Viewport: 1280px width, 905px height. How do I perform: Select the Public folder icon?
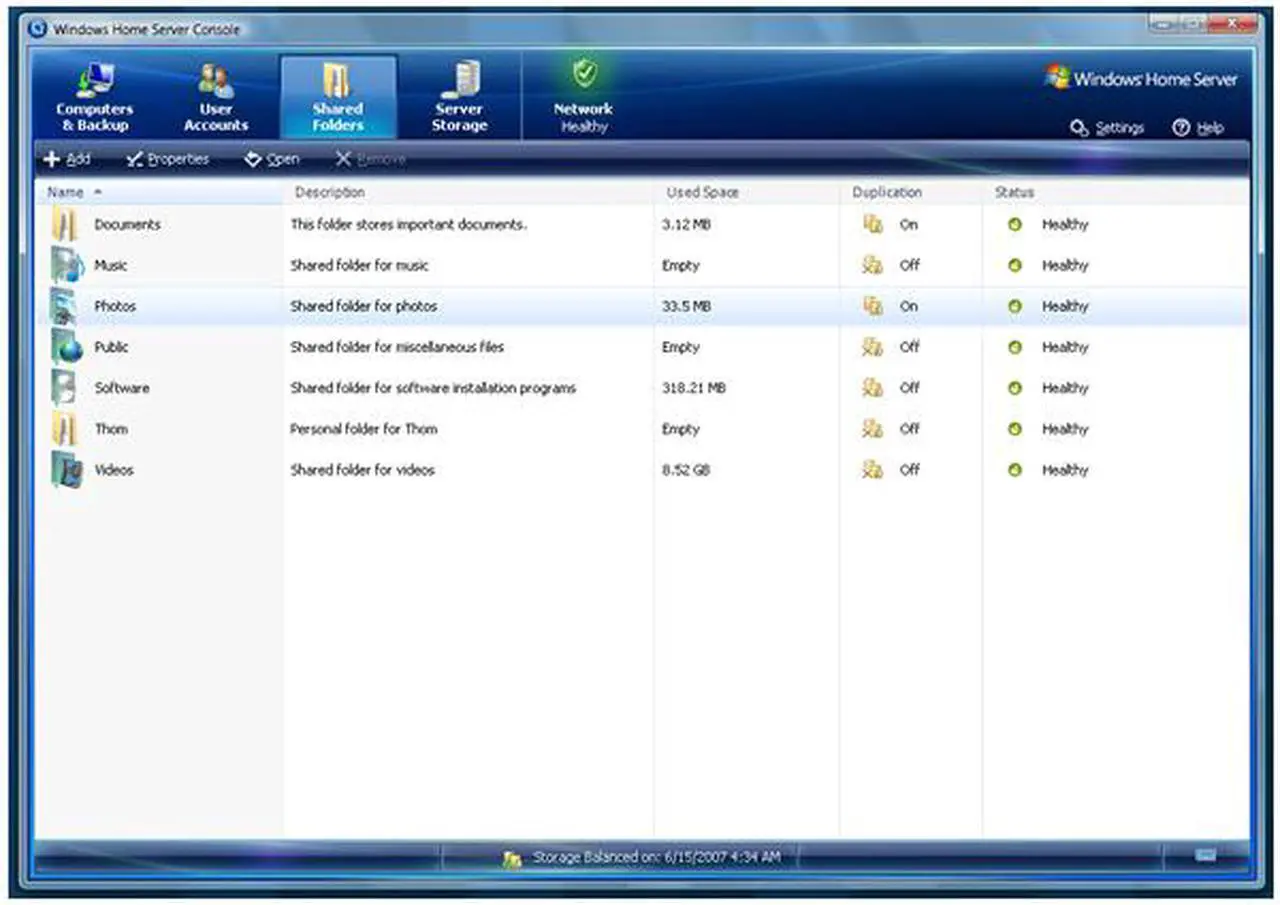[67, 348]
